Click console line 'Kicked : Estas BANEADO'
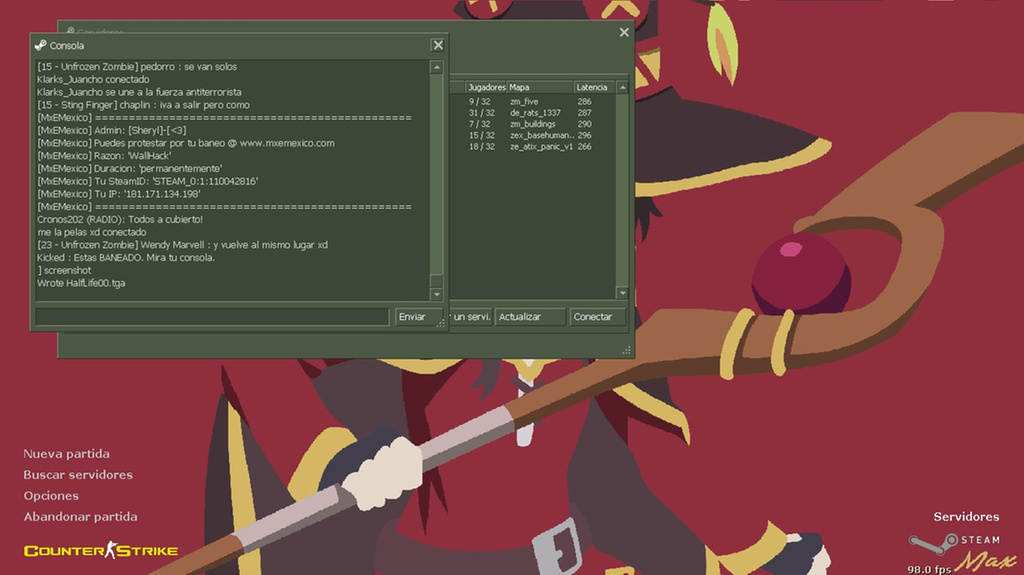Image resolution: width=1024 pixels, height=575 pixels. coord(125,257)
